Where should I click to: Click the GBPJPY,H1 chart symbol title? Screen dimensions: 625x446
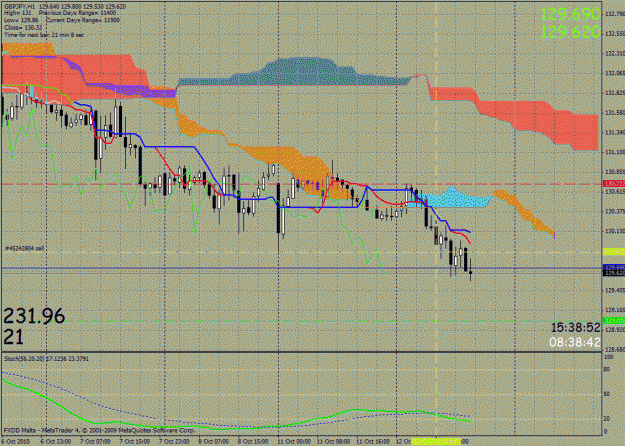(20, 7)
